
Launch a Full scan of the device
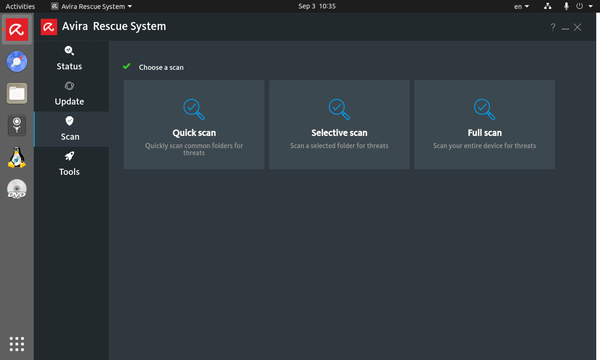484,124
